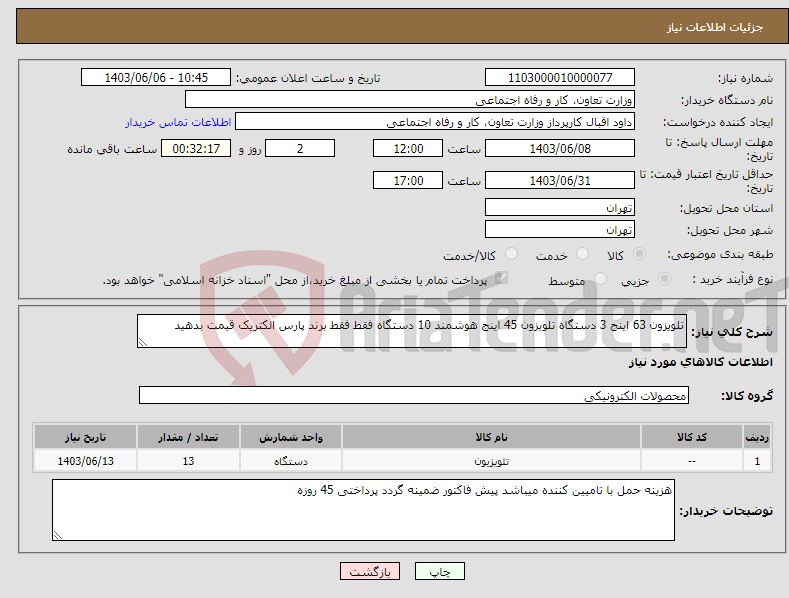789x598 pixels.
Task: Select the خدمت radio button
Action: click(x=582, y=254)
